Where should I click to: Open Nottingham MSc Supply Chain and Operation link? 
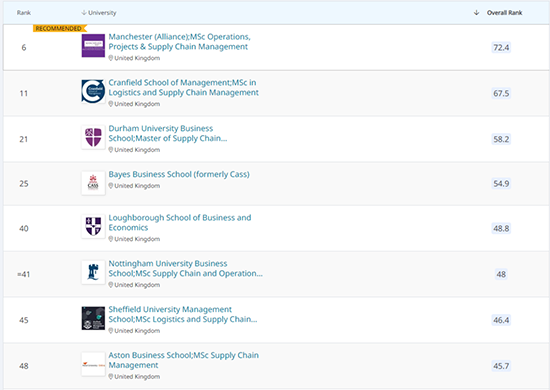click(186, 269)
